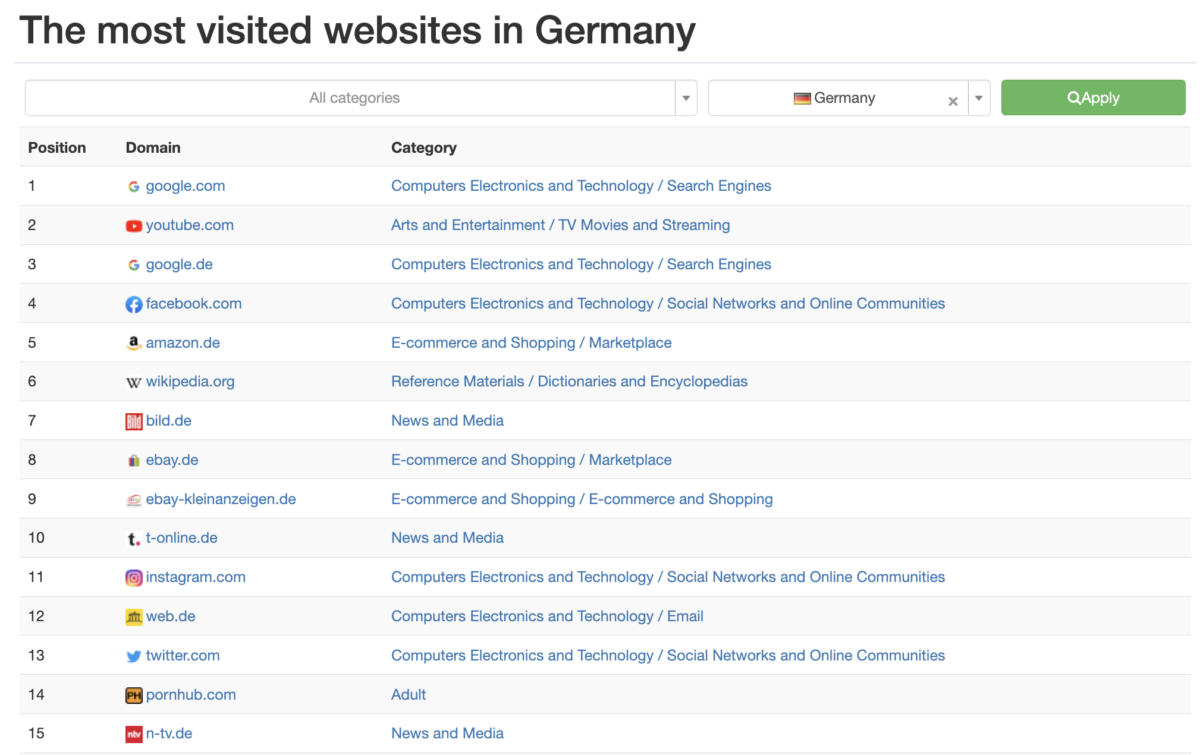Screen dimensions: 1200x755
Task: Click the eBay favicon beside ebay.de
Action: [134, 461]
